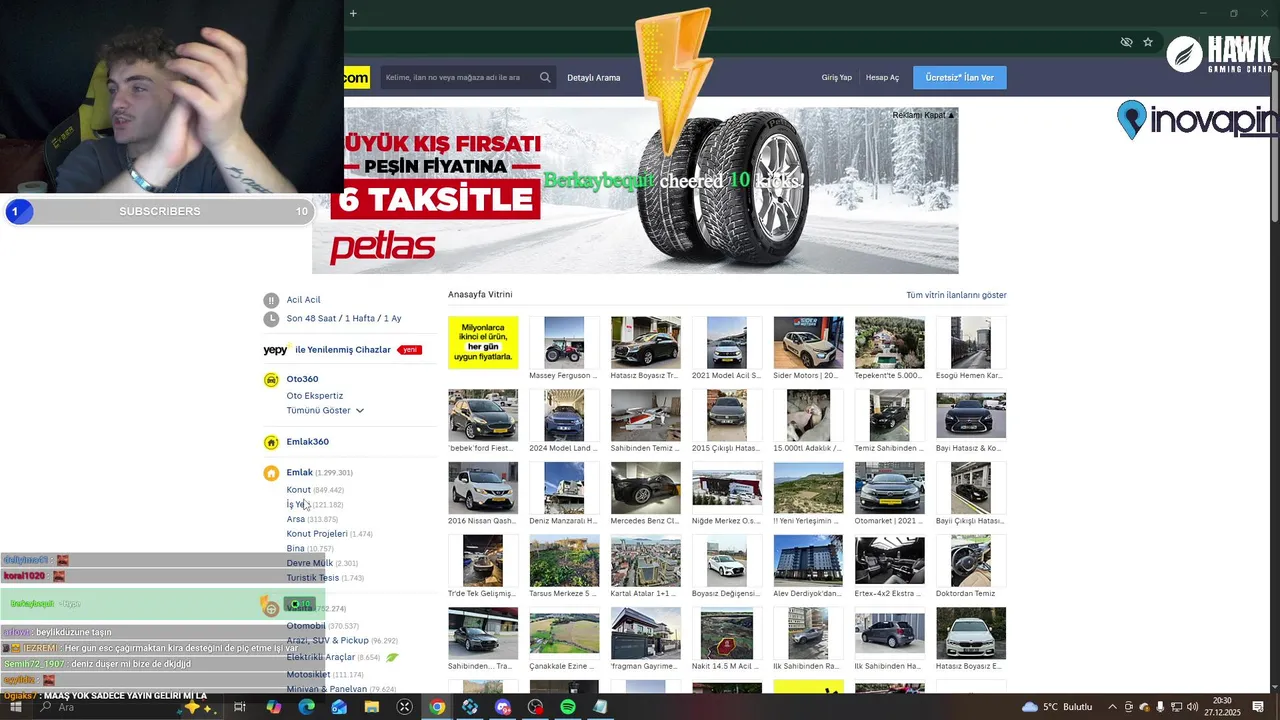The image size is (1280, 720).
Task: Filter listings by 1 Hafta
Action: click(x=360, y=319)
